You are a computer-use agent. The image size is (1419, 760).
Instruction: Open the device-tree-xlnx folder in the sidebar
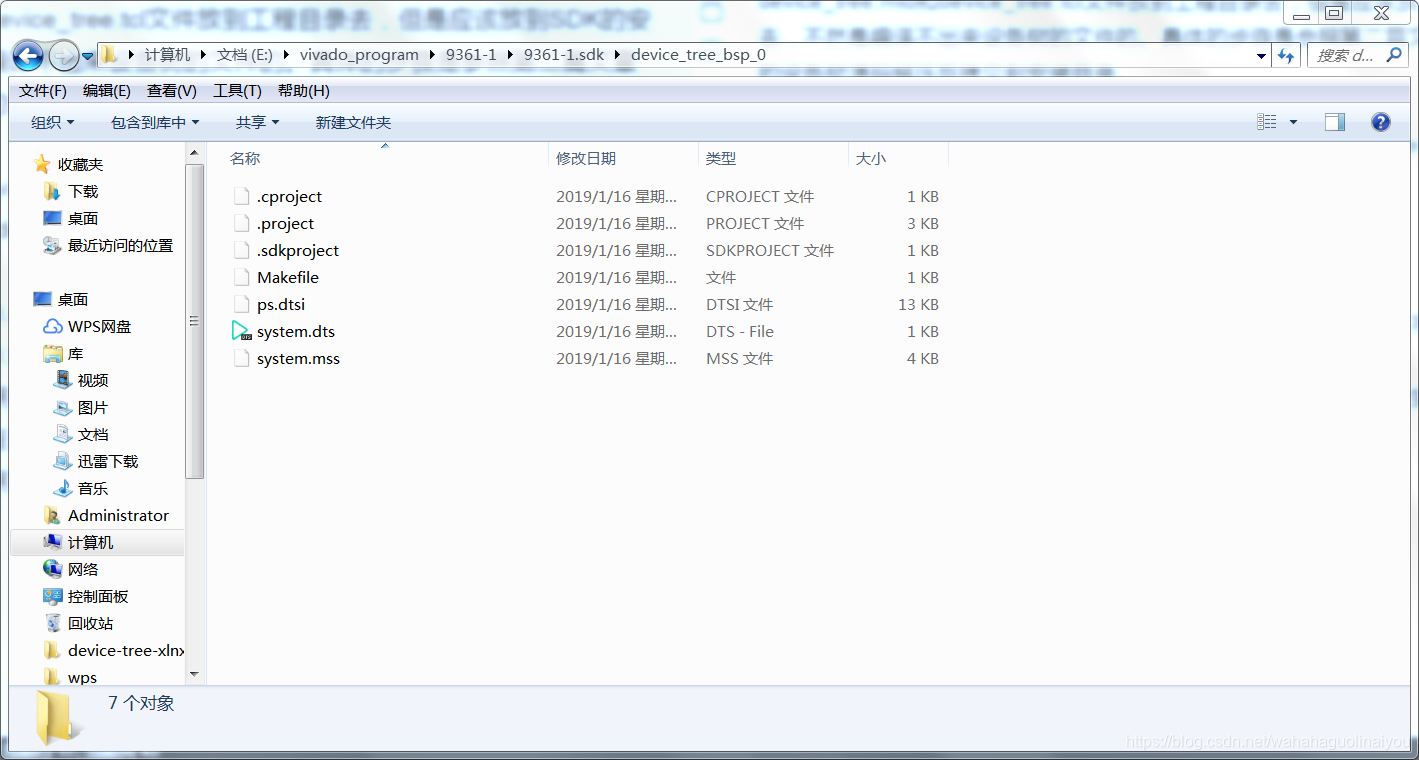click(126, 650)
